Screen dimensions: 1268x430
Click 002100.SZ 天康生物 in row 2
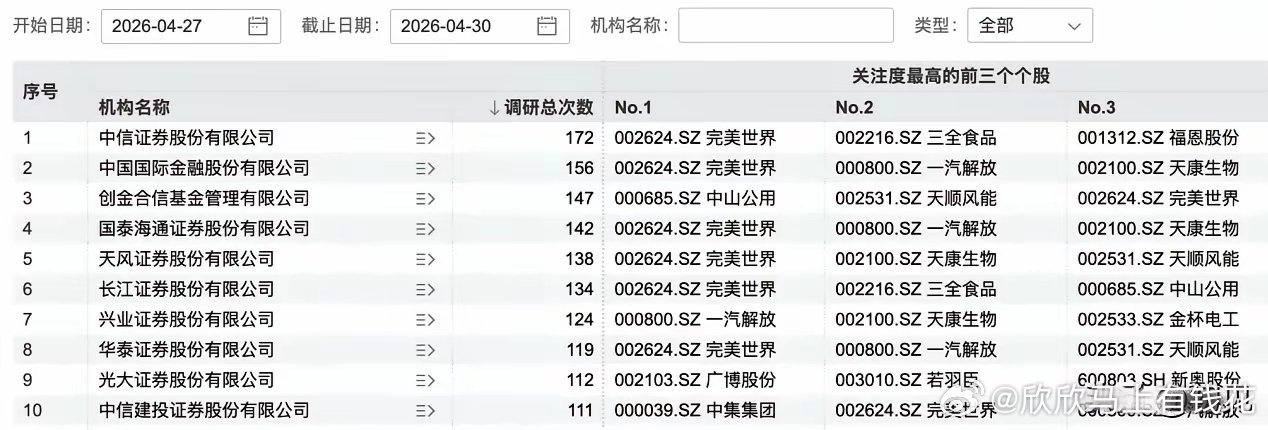[1158, 168]
